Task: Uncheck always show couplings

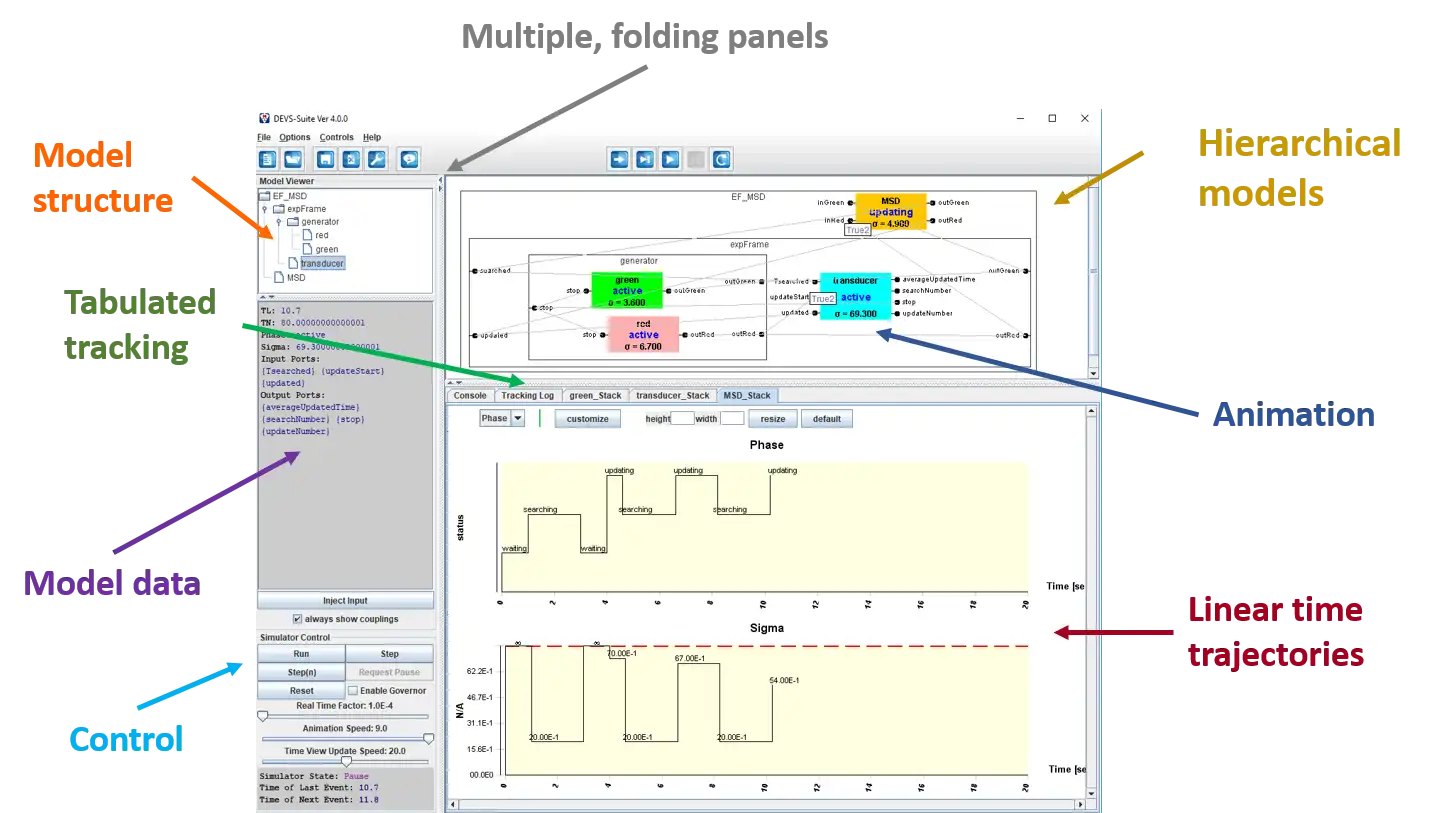Action: tap(296, 618)
